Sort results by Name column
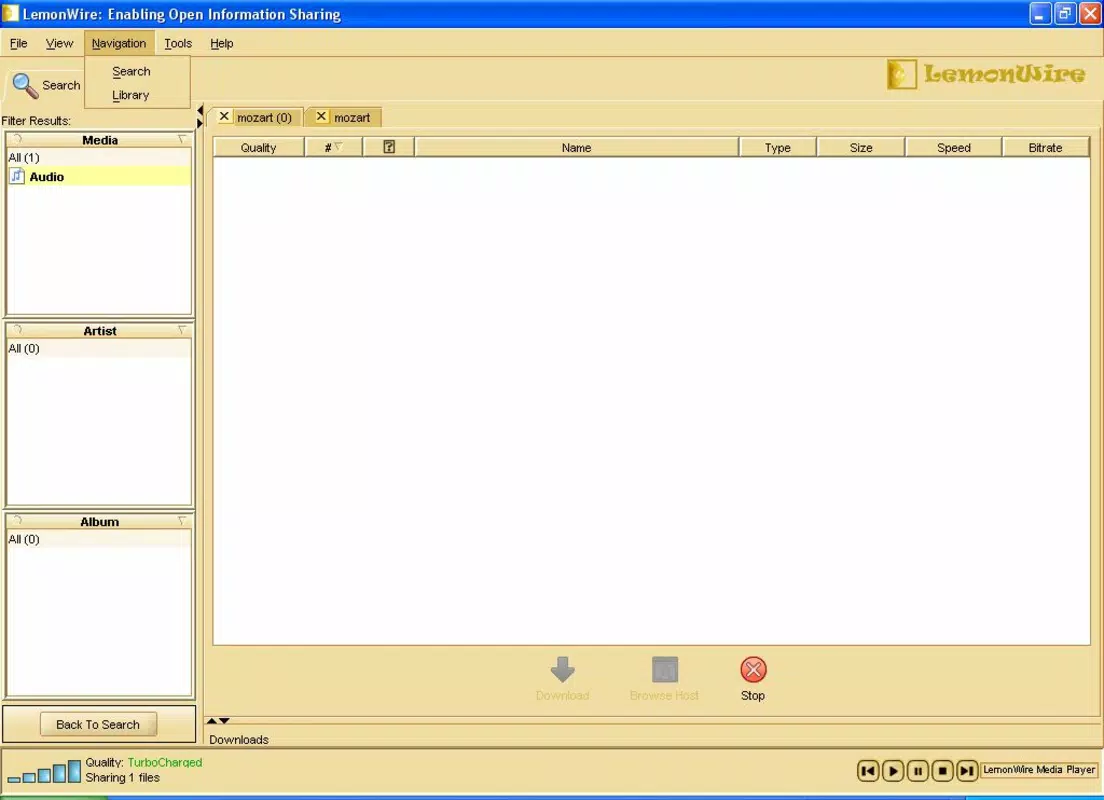The height and width of the screenshot is (800, 1104). 577,147
